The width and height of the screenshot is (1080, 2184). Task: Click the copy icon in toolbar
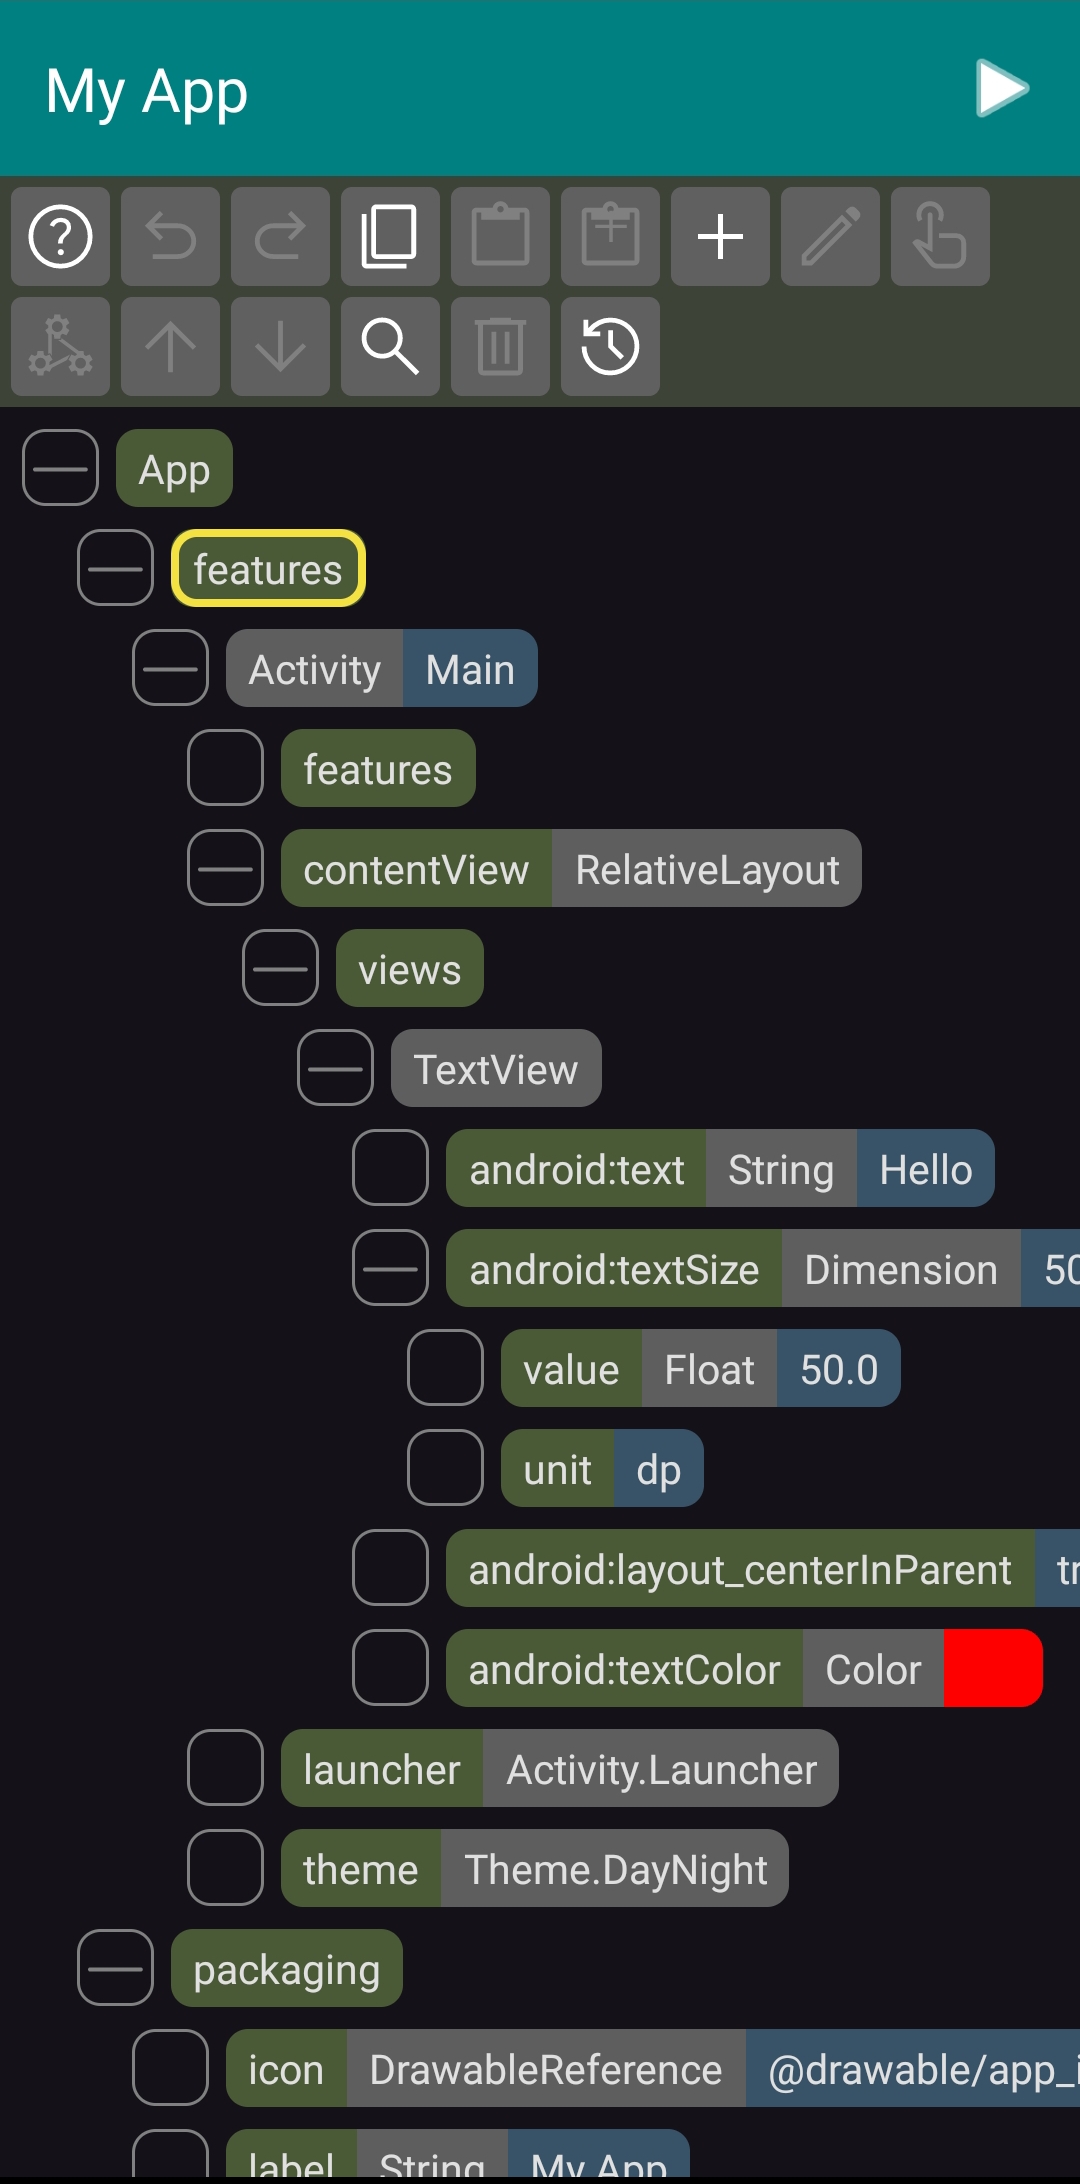[390, 237]
